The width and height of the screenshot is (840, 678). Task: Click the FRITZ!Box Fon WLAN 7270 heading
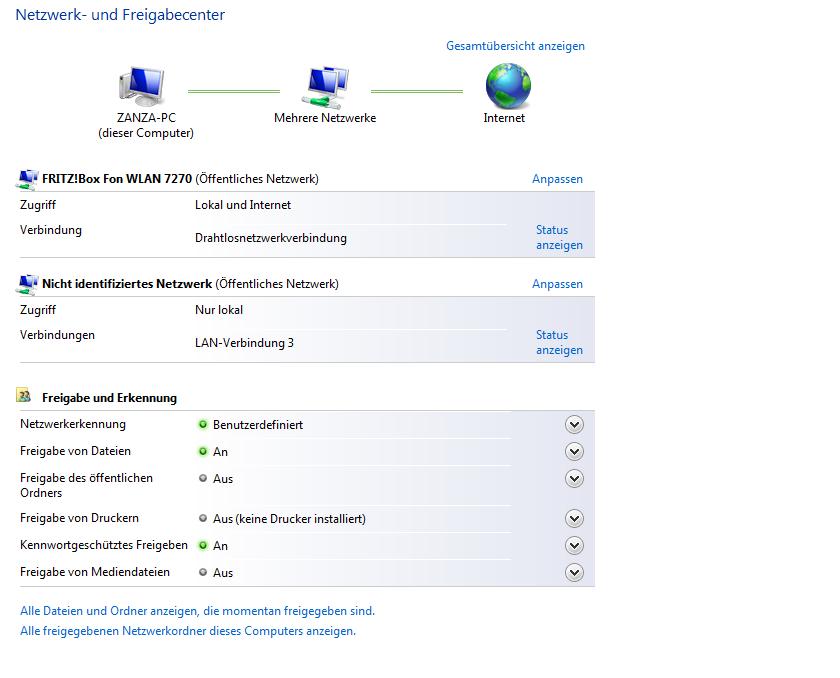[x=117, y=179]
